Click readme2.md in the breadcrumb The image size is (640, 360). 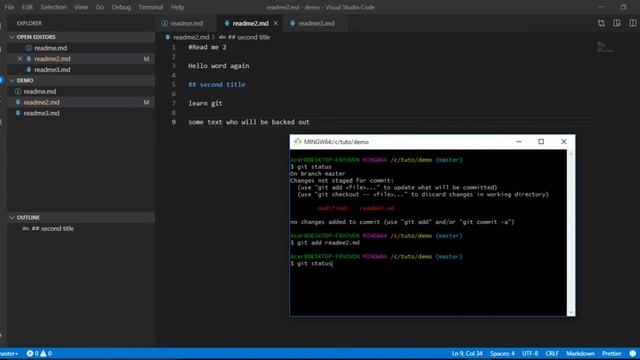pyautogui.click(x=191, y=37)
